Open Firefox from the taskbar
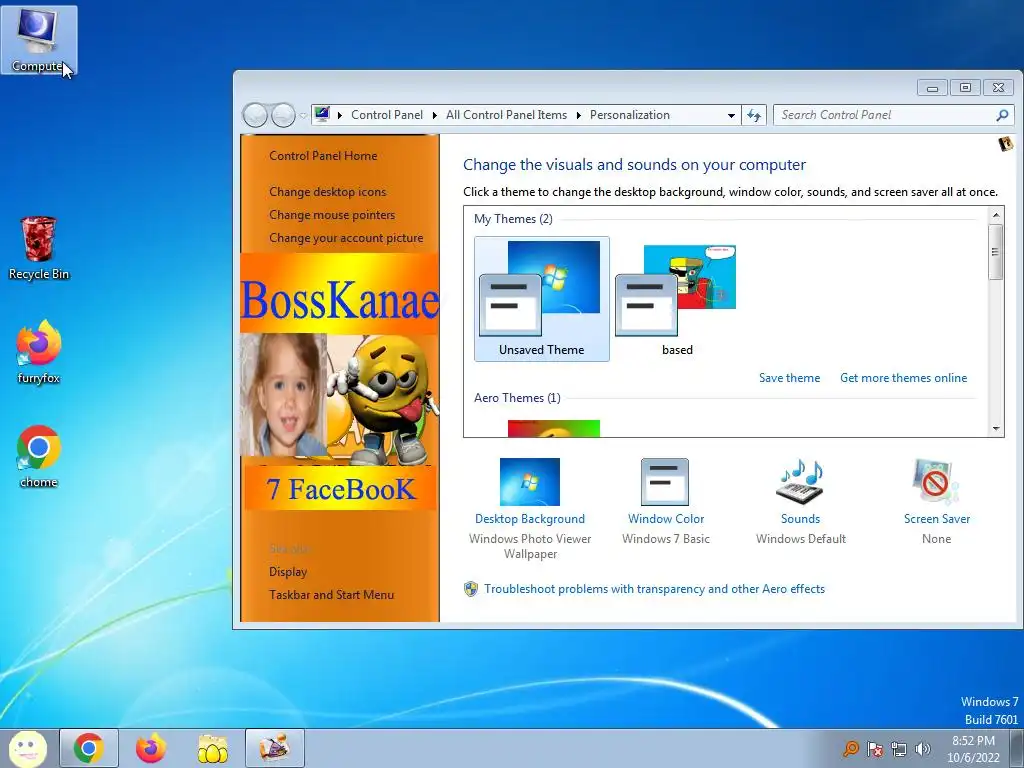This screenshot has width=1024, height=768. [x=150, y=748]
